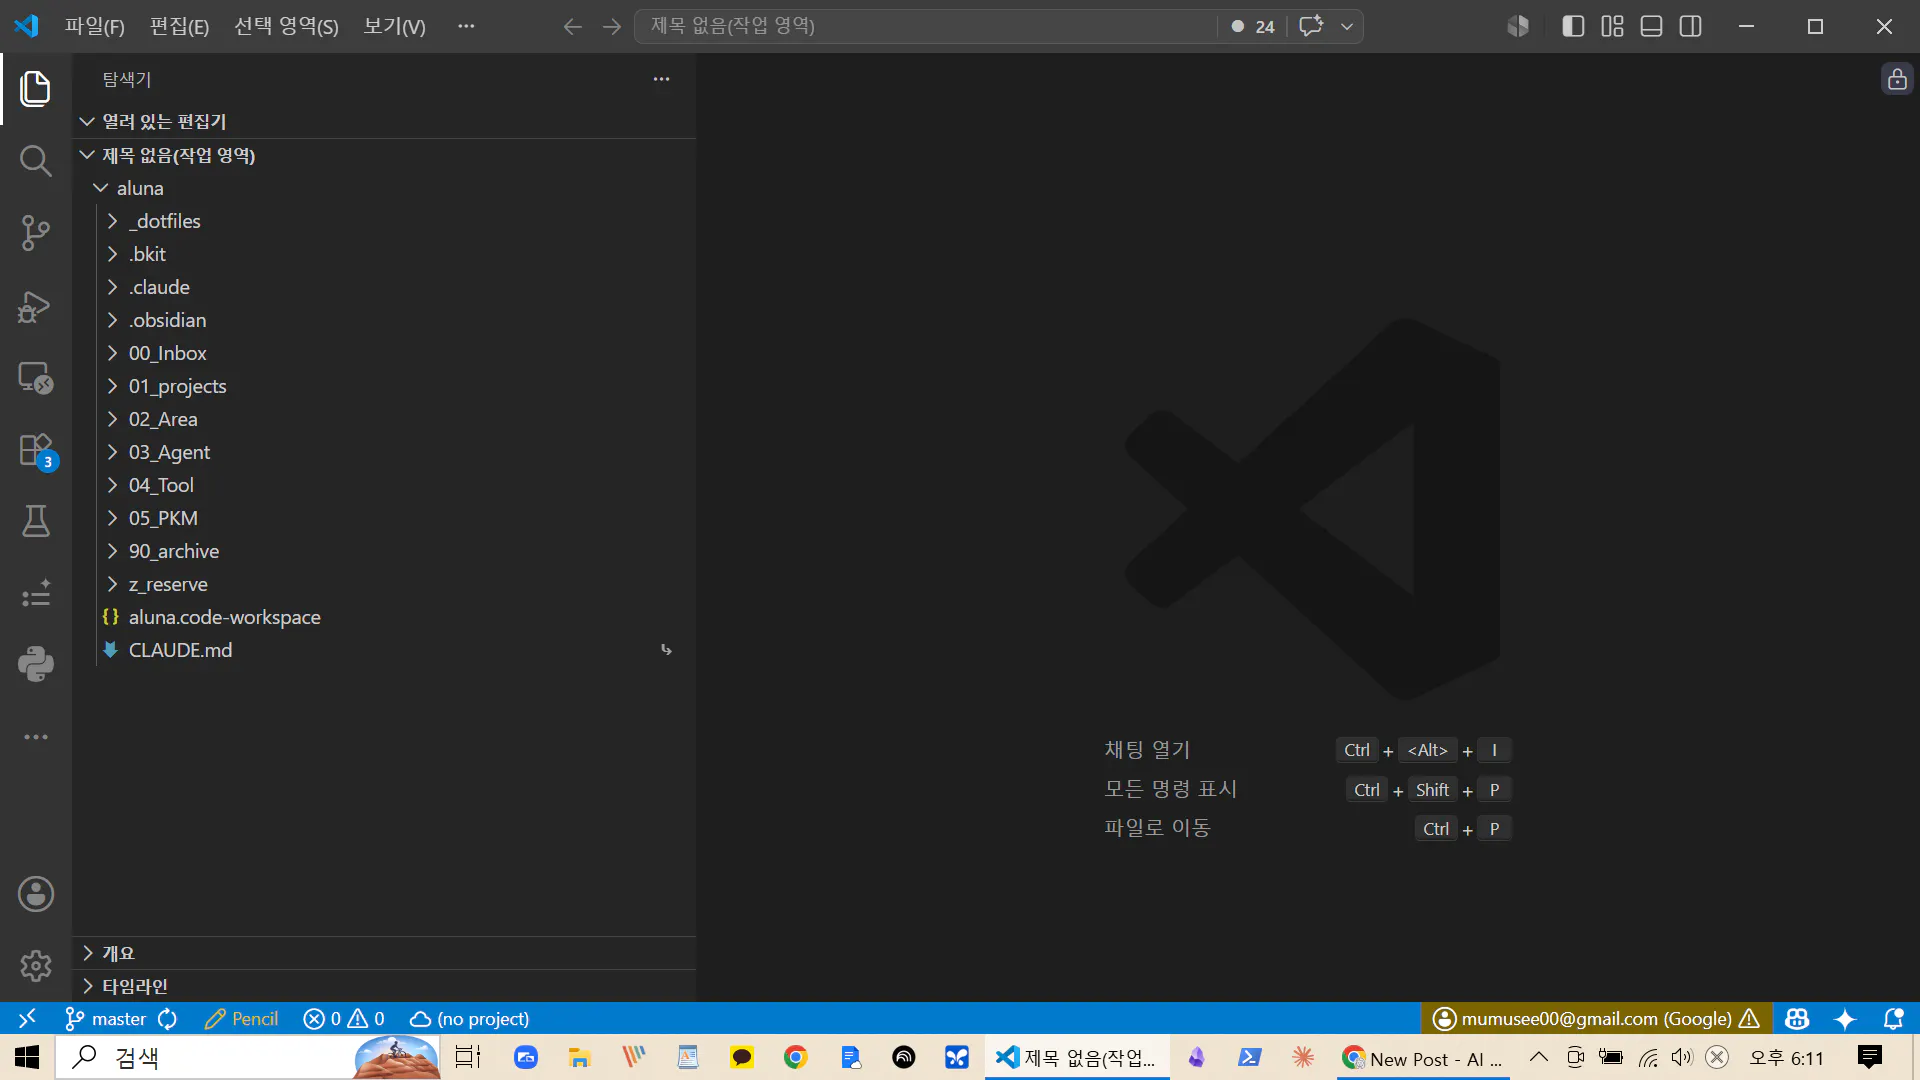Show more menus via title bar ellipsis
The width and height of the screenshot is (1920, 1080).
(x=466, y=27)
